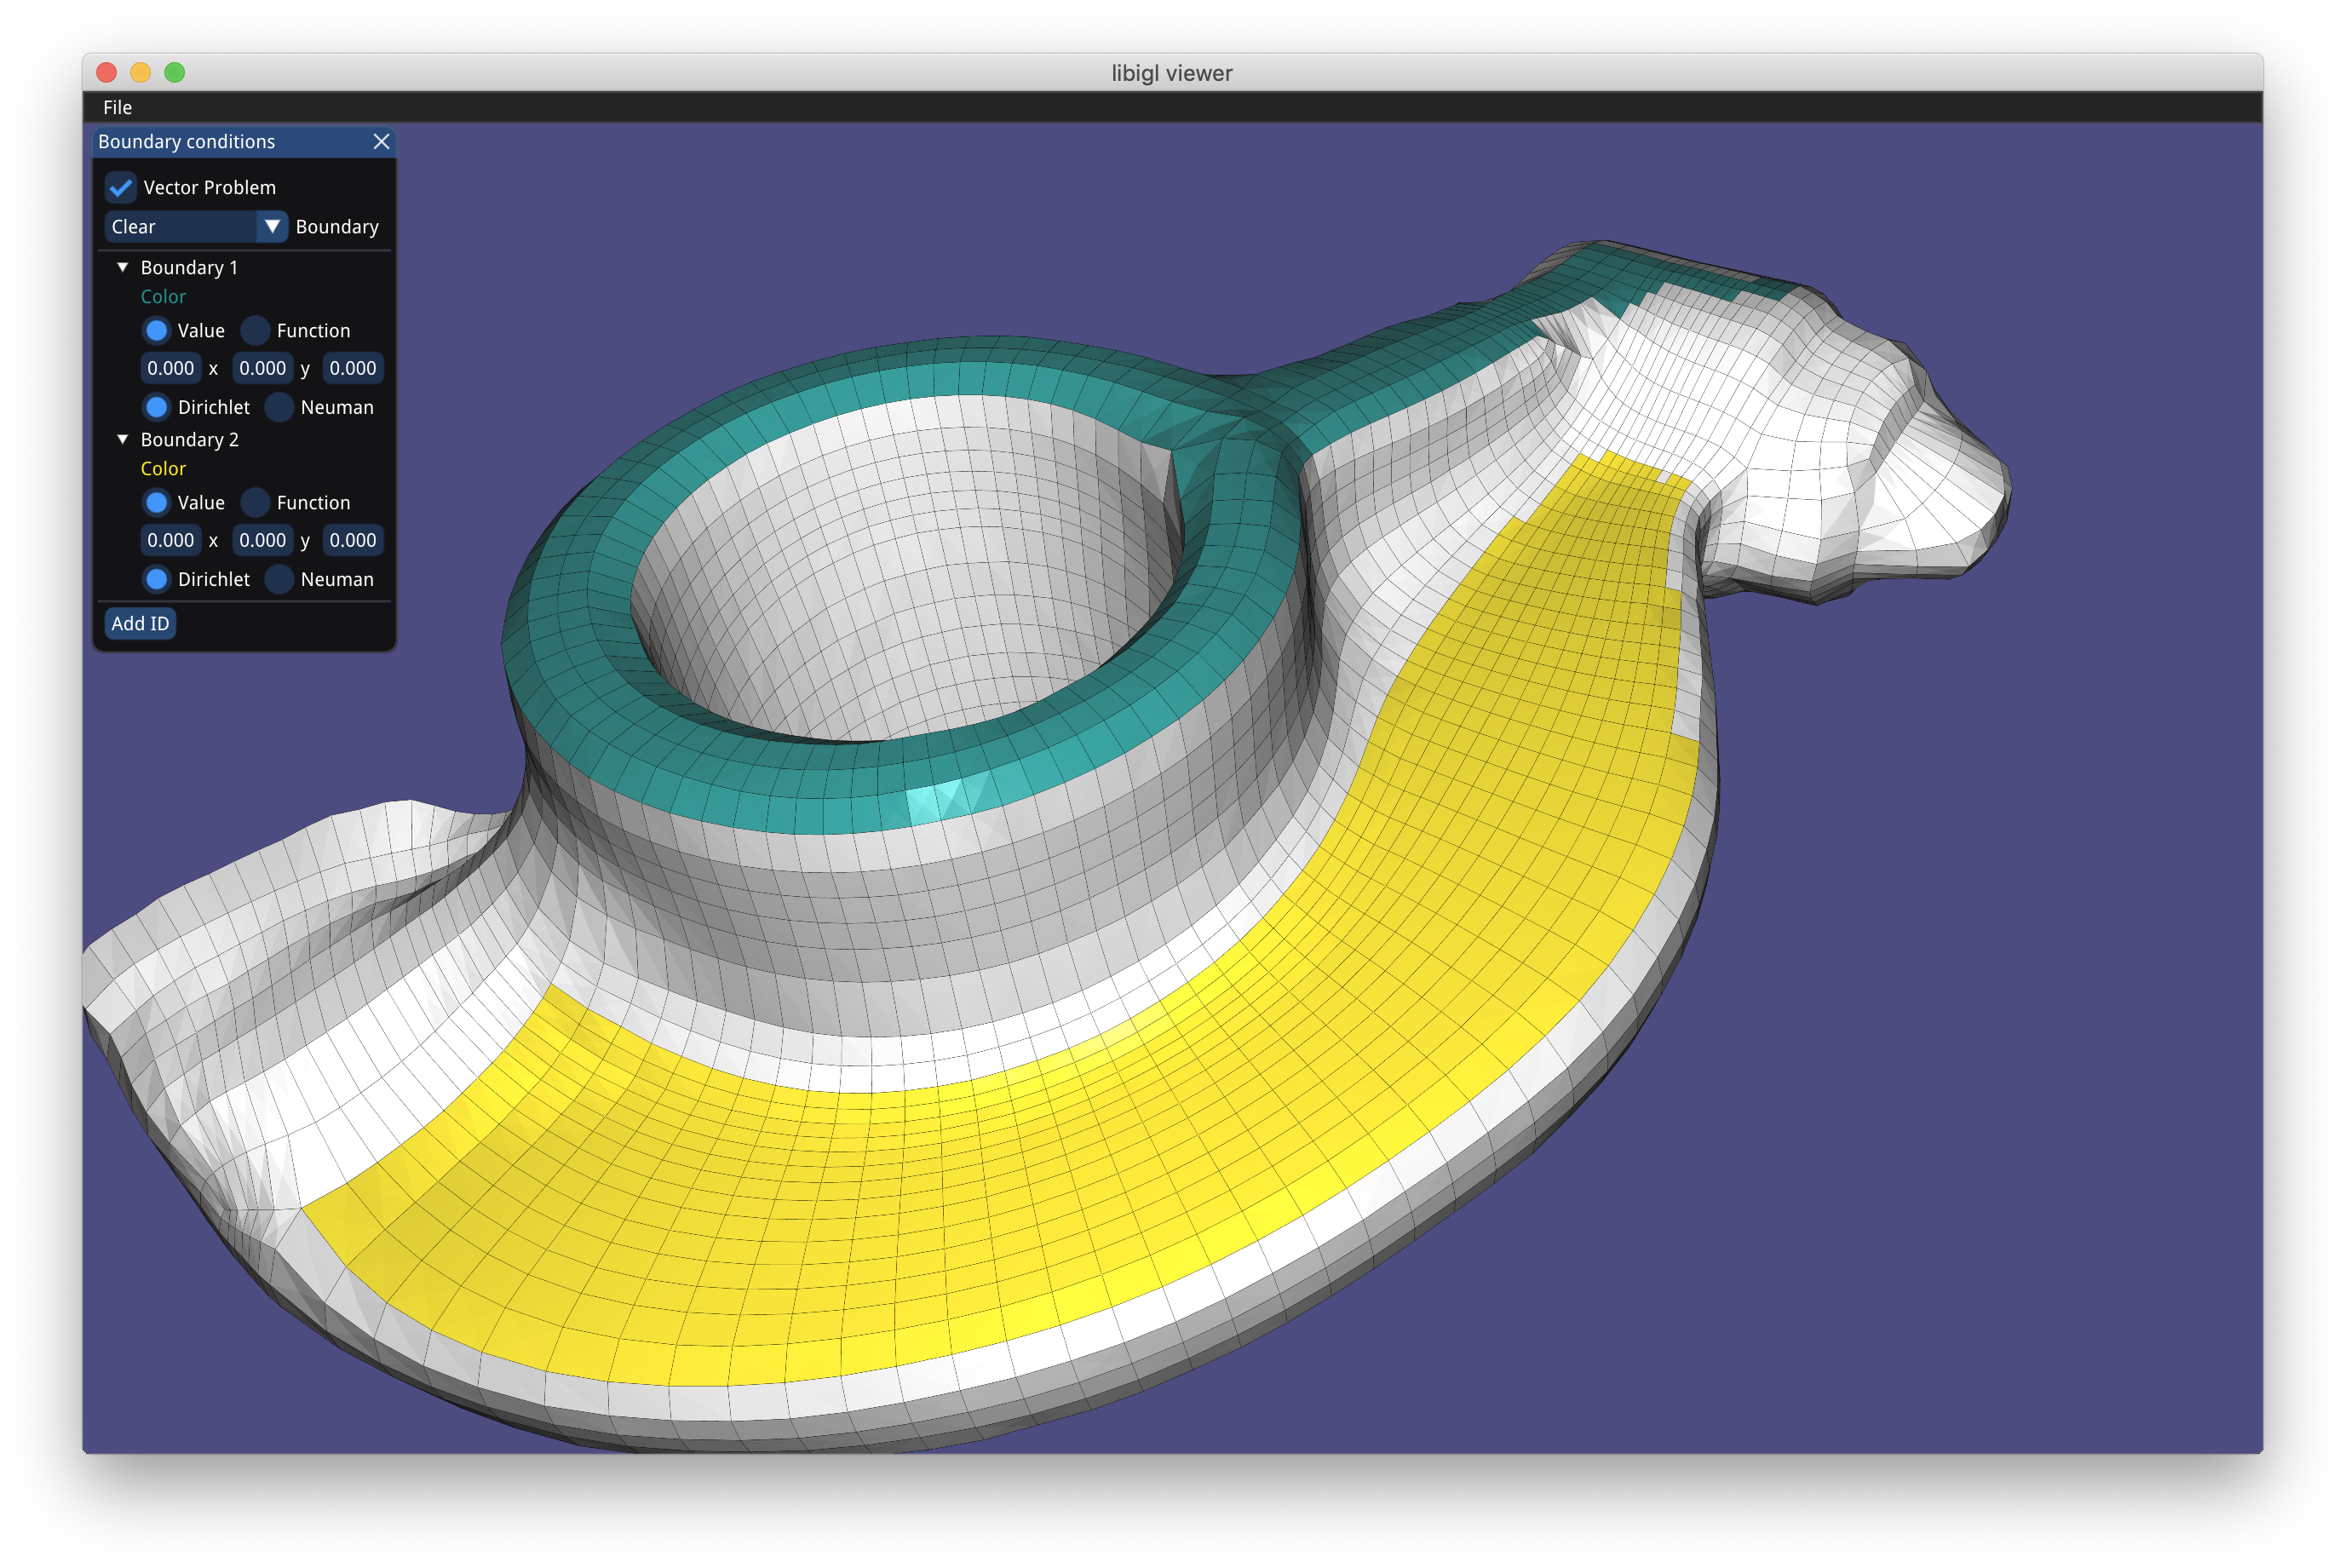Click first value field of Boundary 1
The height and width of the screenshot is (1568, 2345).
171,368
